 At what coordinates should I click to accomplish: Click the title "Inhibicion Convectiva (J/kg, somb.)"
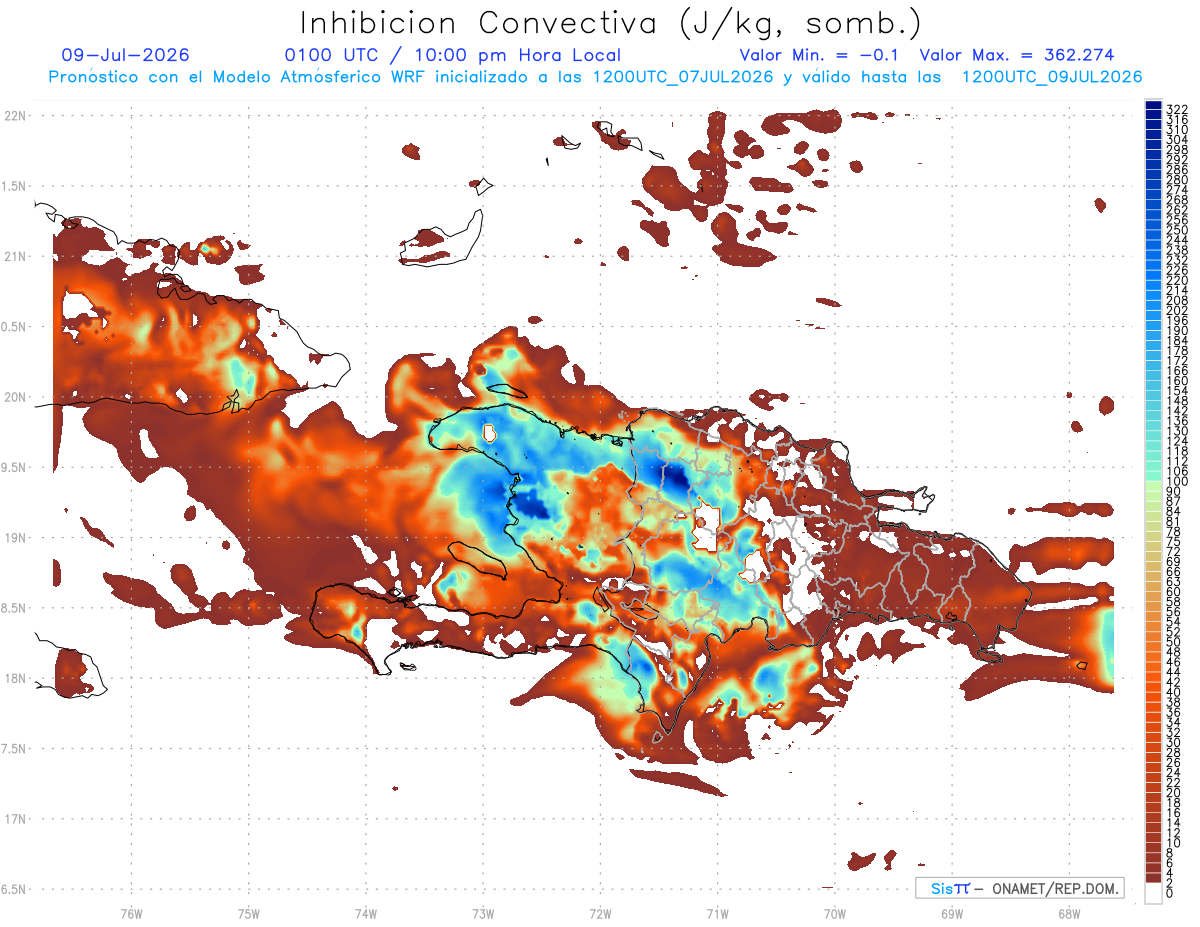tap(611, 23)
